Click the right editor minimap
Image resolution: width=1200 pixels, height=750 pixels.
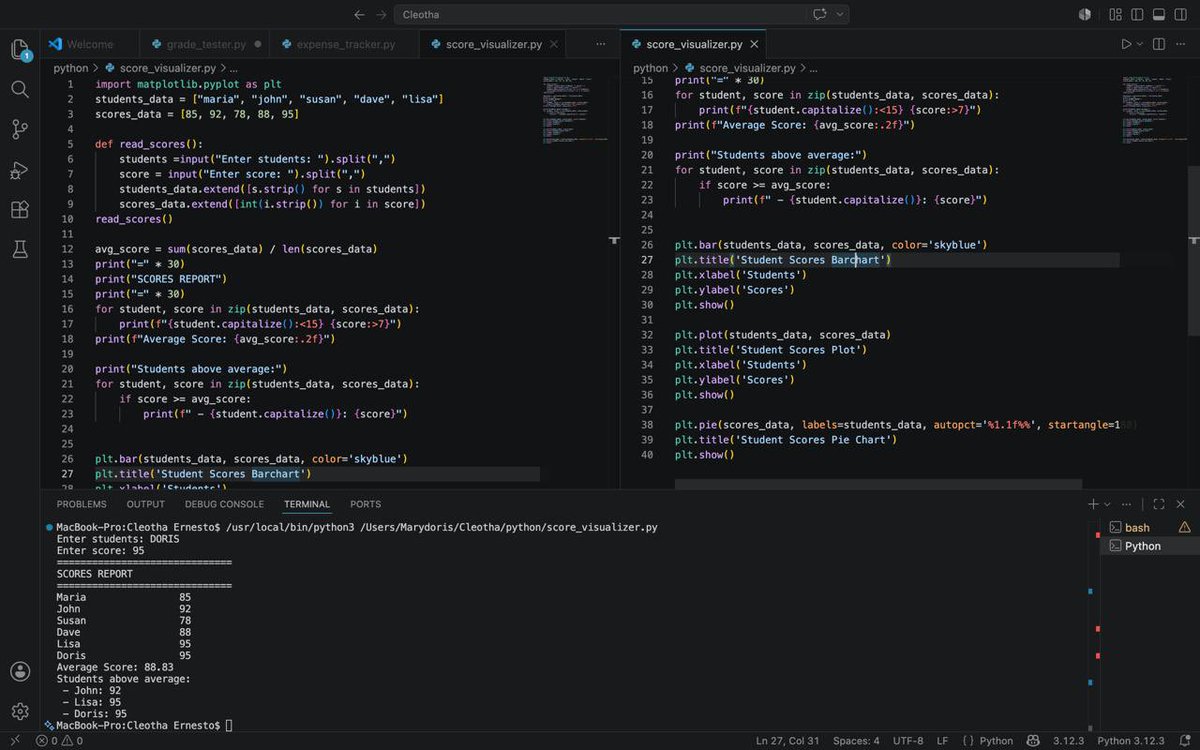[1155, 110]
